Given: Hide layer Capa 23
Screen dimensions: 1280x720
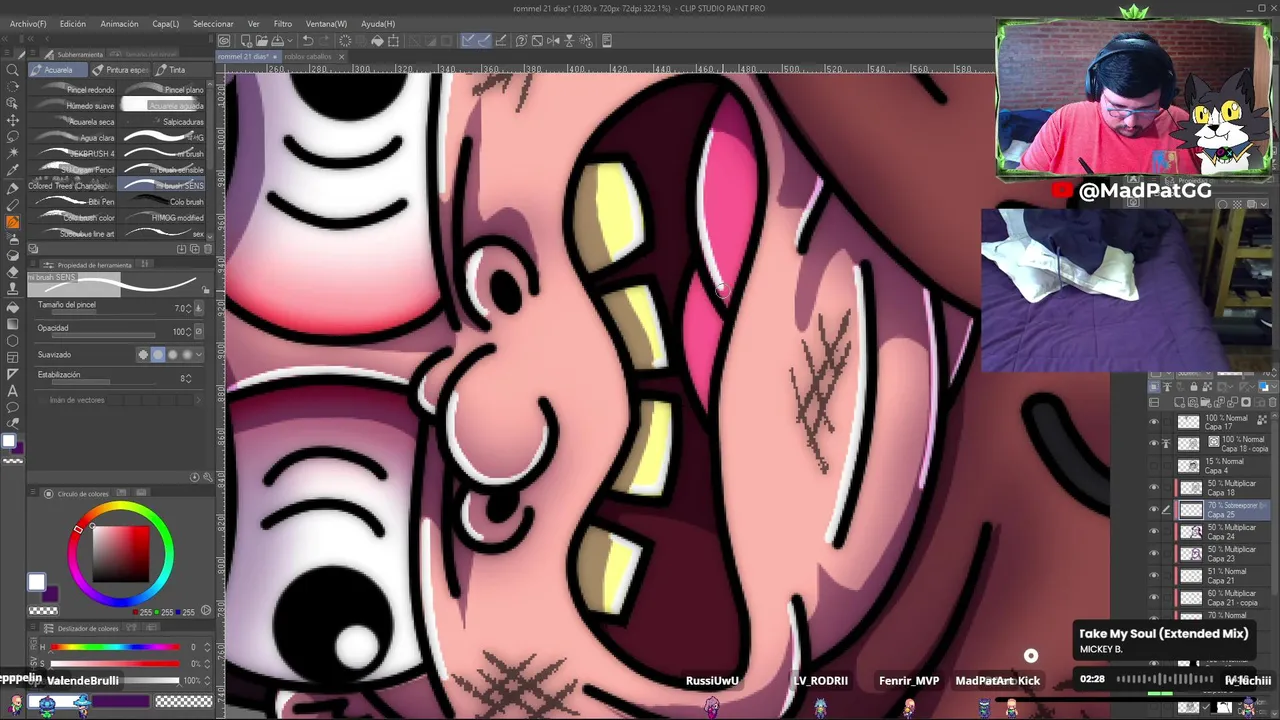Looking at the screenshot, I should pos(1154,553).
